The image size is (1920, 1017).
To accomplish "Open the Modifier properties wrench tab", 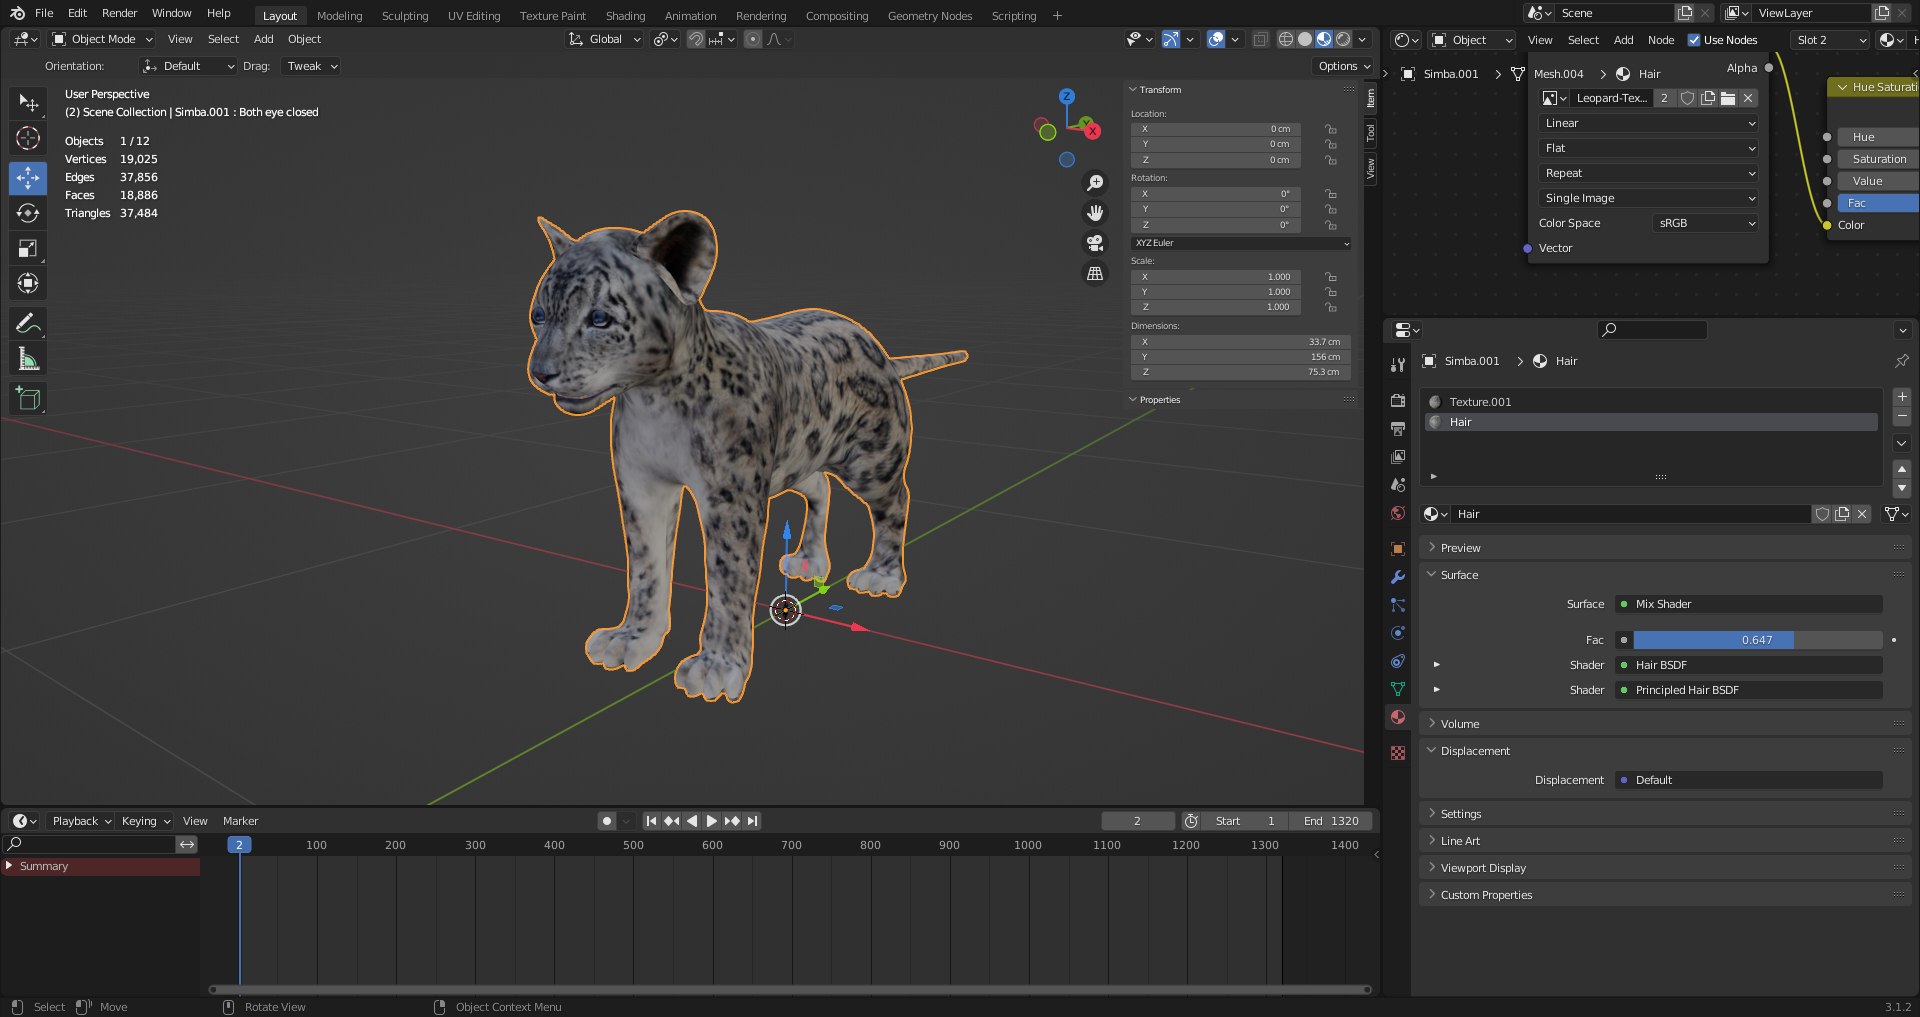I will (x=1398, y=577).
